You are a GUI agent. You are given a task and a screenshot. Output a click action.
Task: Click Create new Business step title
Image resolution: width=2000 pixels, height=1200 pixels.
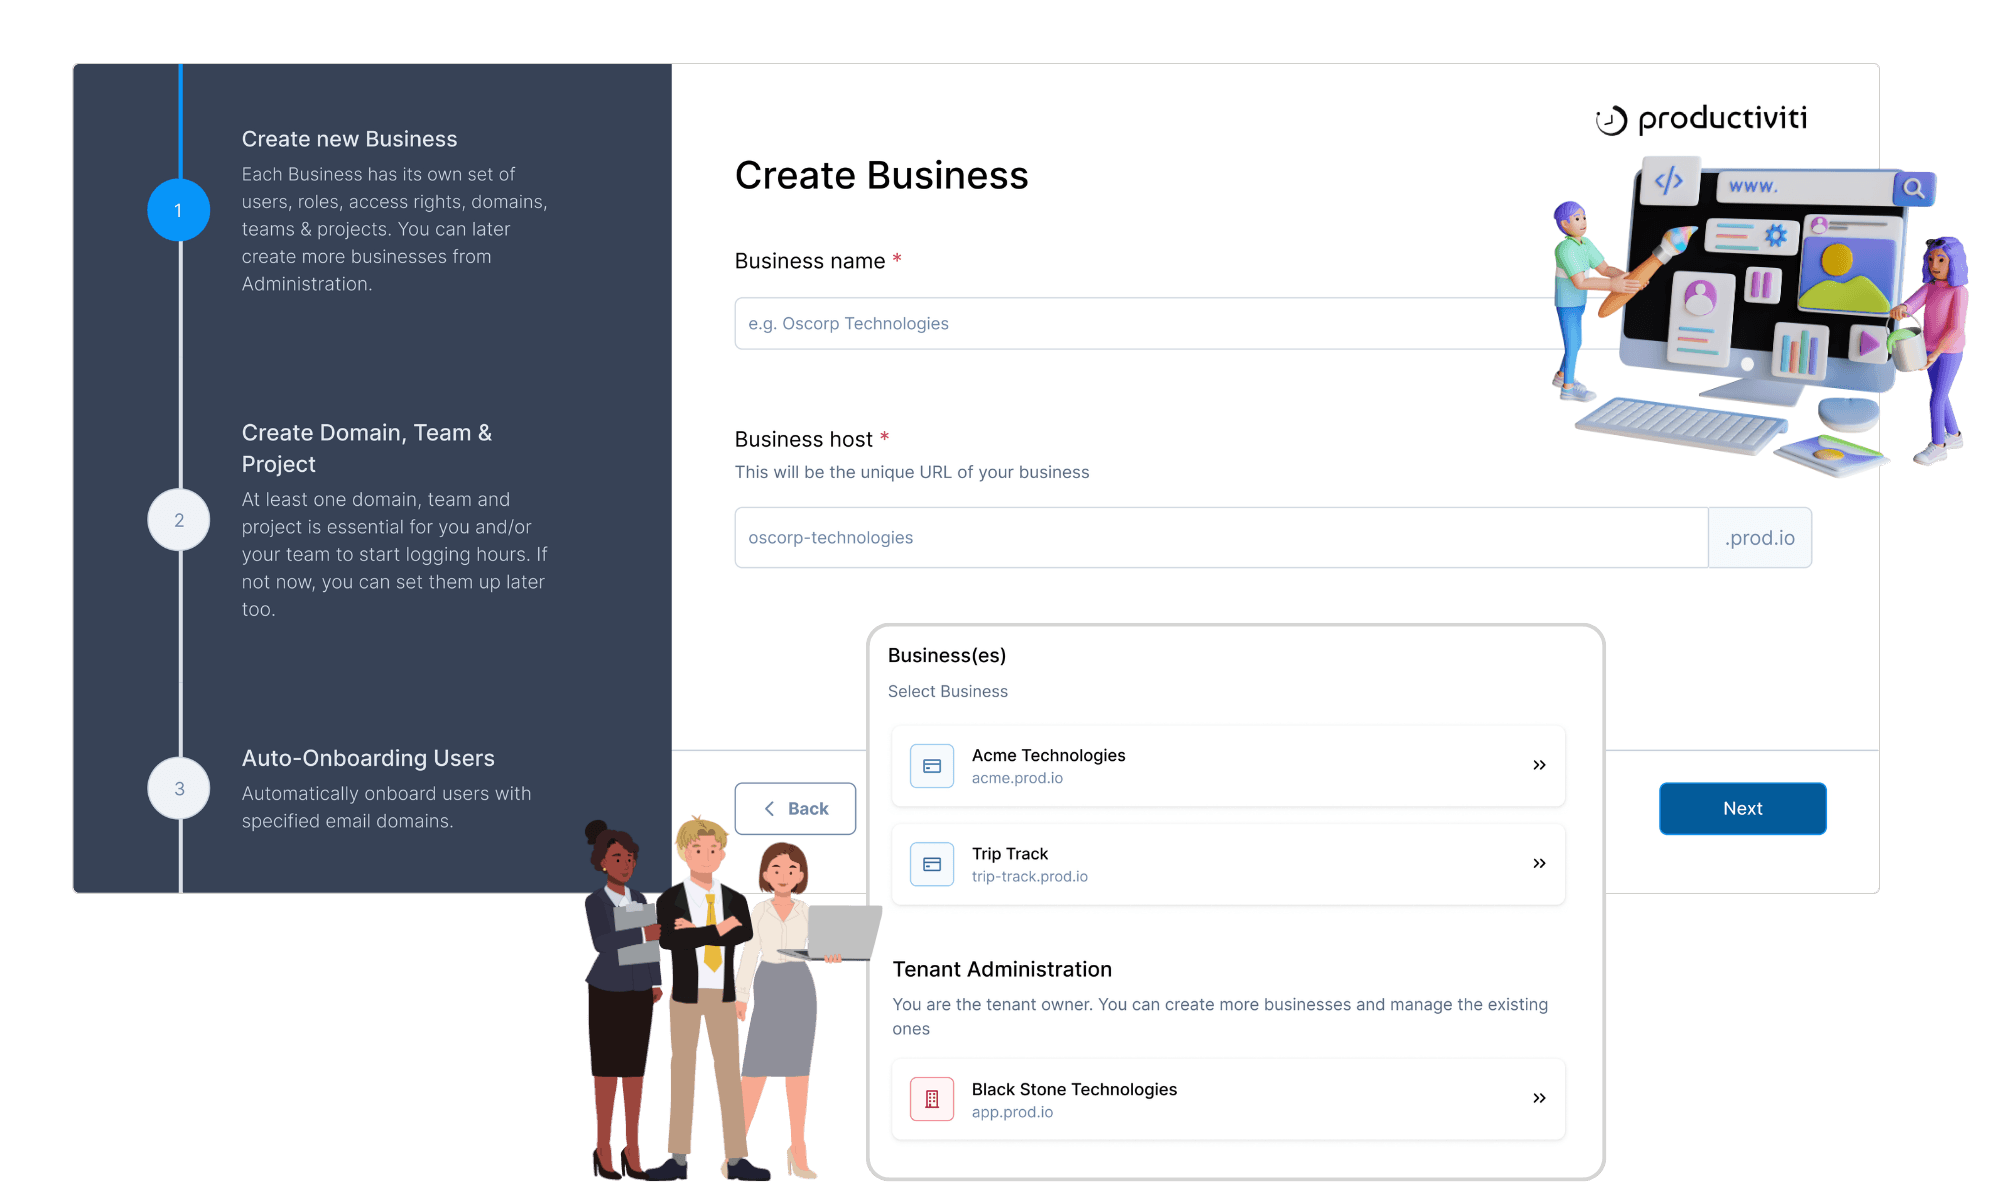coord(349,139)
